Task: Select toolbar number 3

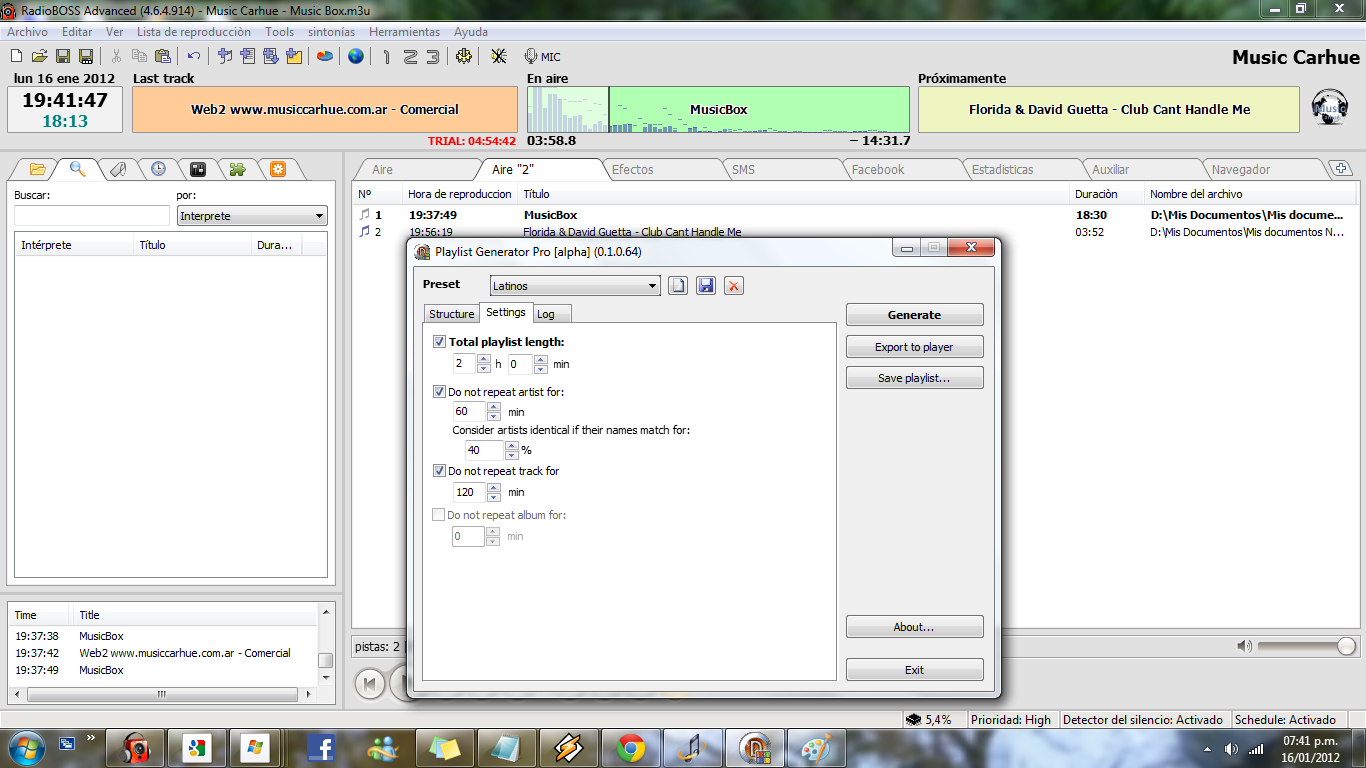Action: pyautogui.click(x=432, y=56)
